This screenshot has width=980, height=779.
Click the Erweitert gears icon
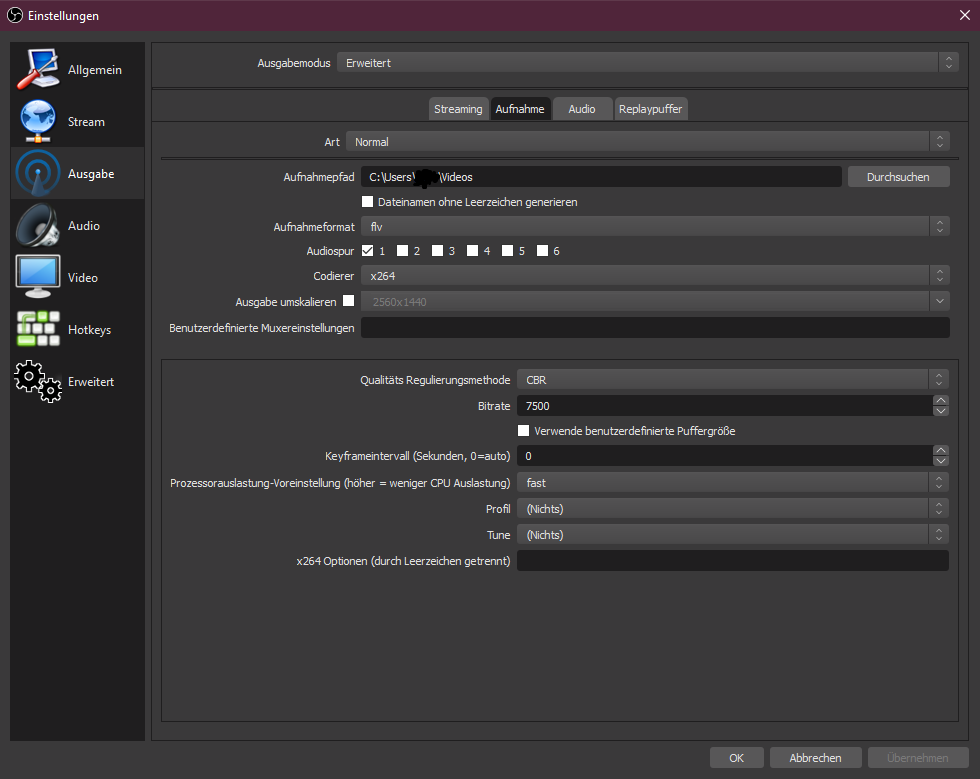(x=38, y=381)
